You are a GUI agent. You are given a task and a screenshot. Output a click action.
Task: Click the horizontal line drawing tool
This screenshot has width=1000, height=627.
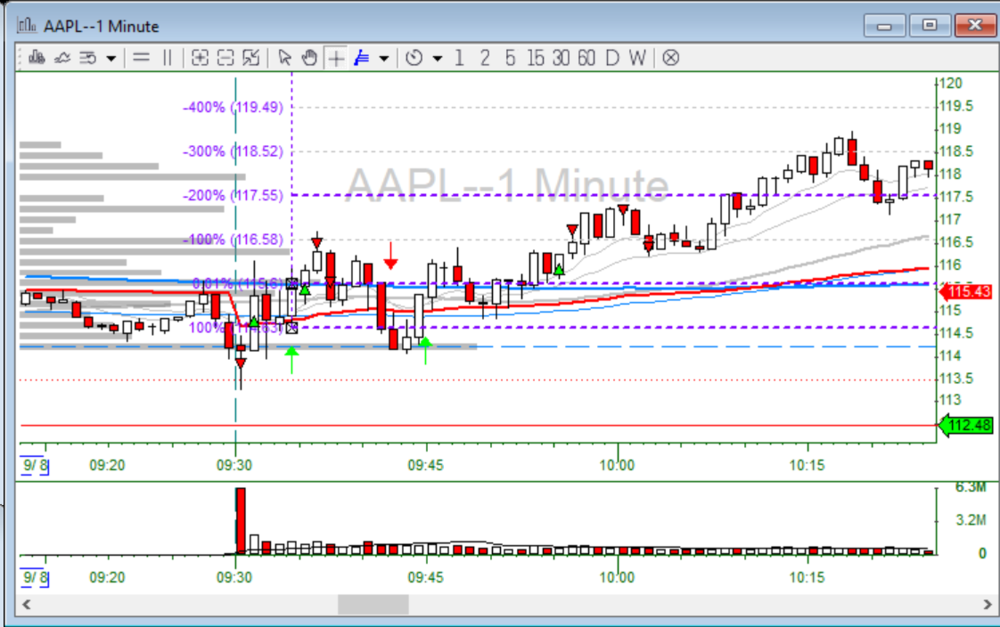coord(140,58)
